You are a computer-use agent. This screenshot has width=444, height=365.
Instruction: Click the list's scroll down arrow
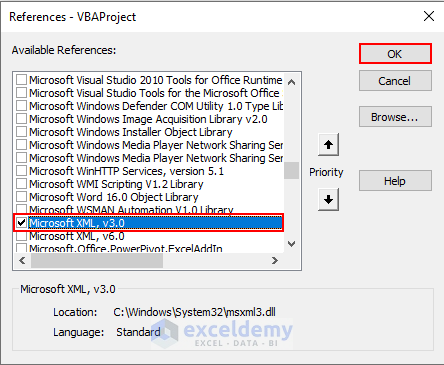[291, 244]
